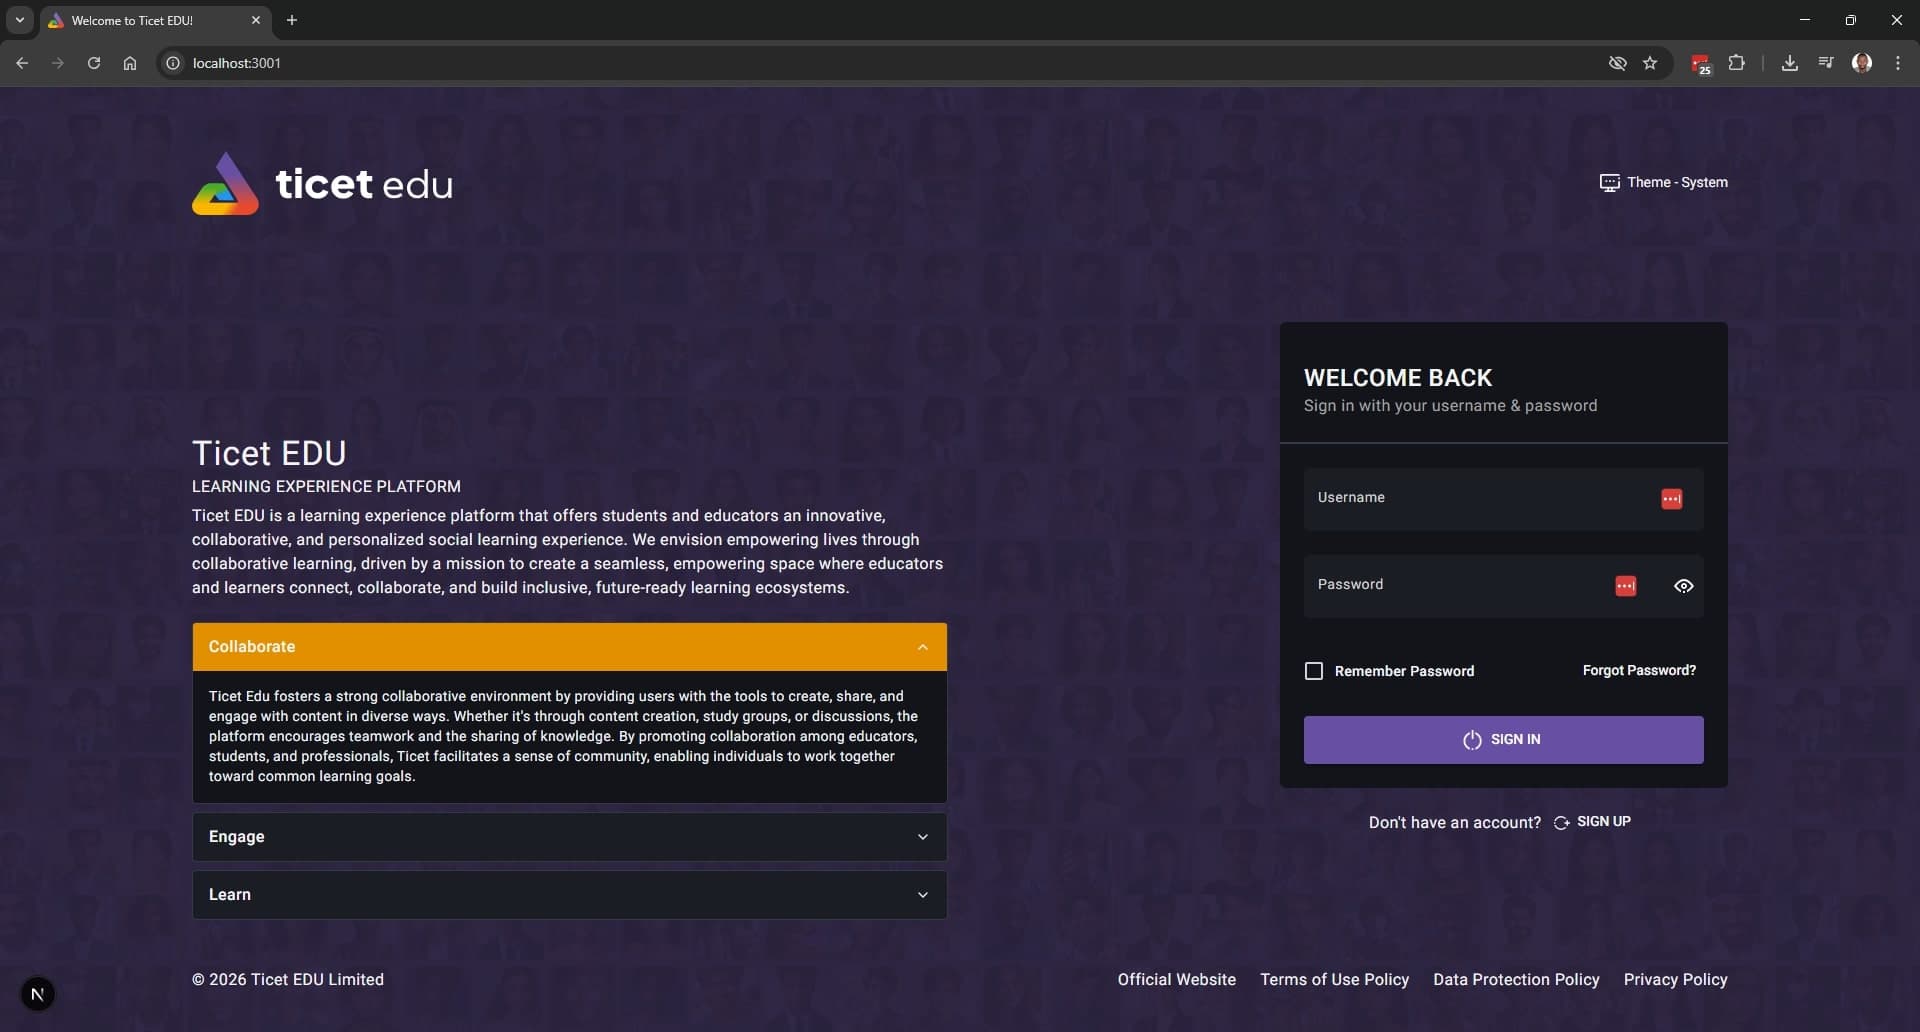Collapse the Collaborate accordion section

(569, 647)
